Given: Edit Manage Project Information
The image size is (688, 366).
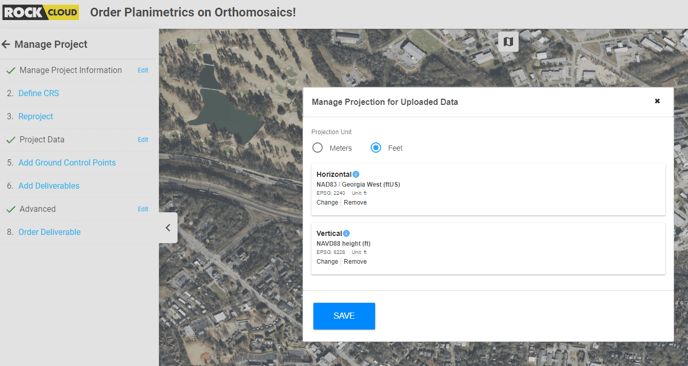Looking at the screenshot, I should (x=143, y=70).
